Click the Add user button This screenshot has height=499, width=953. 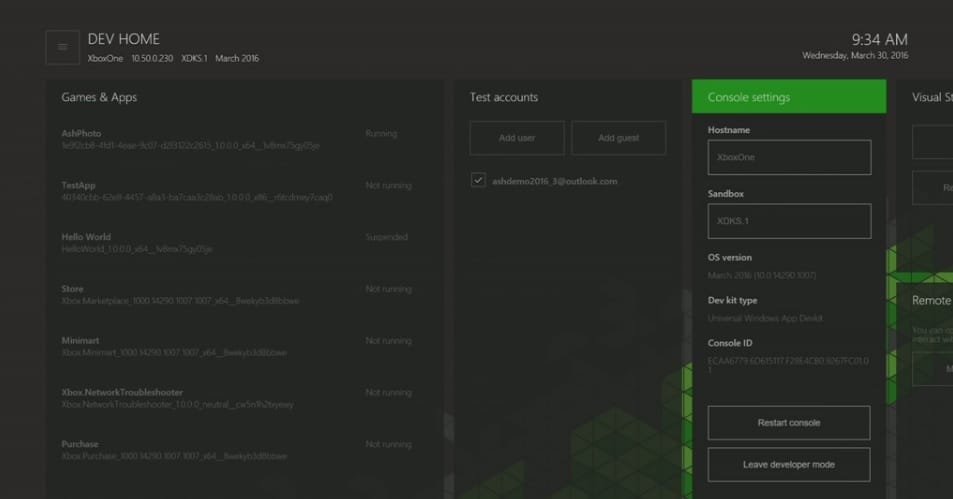click(x=517, y=138)
